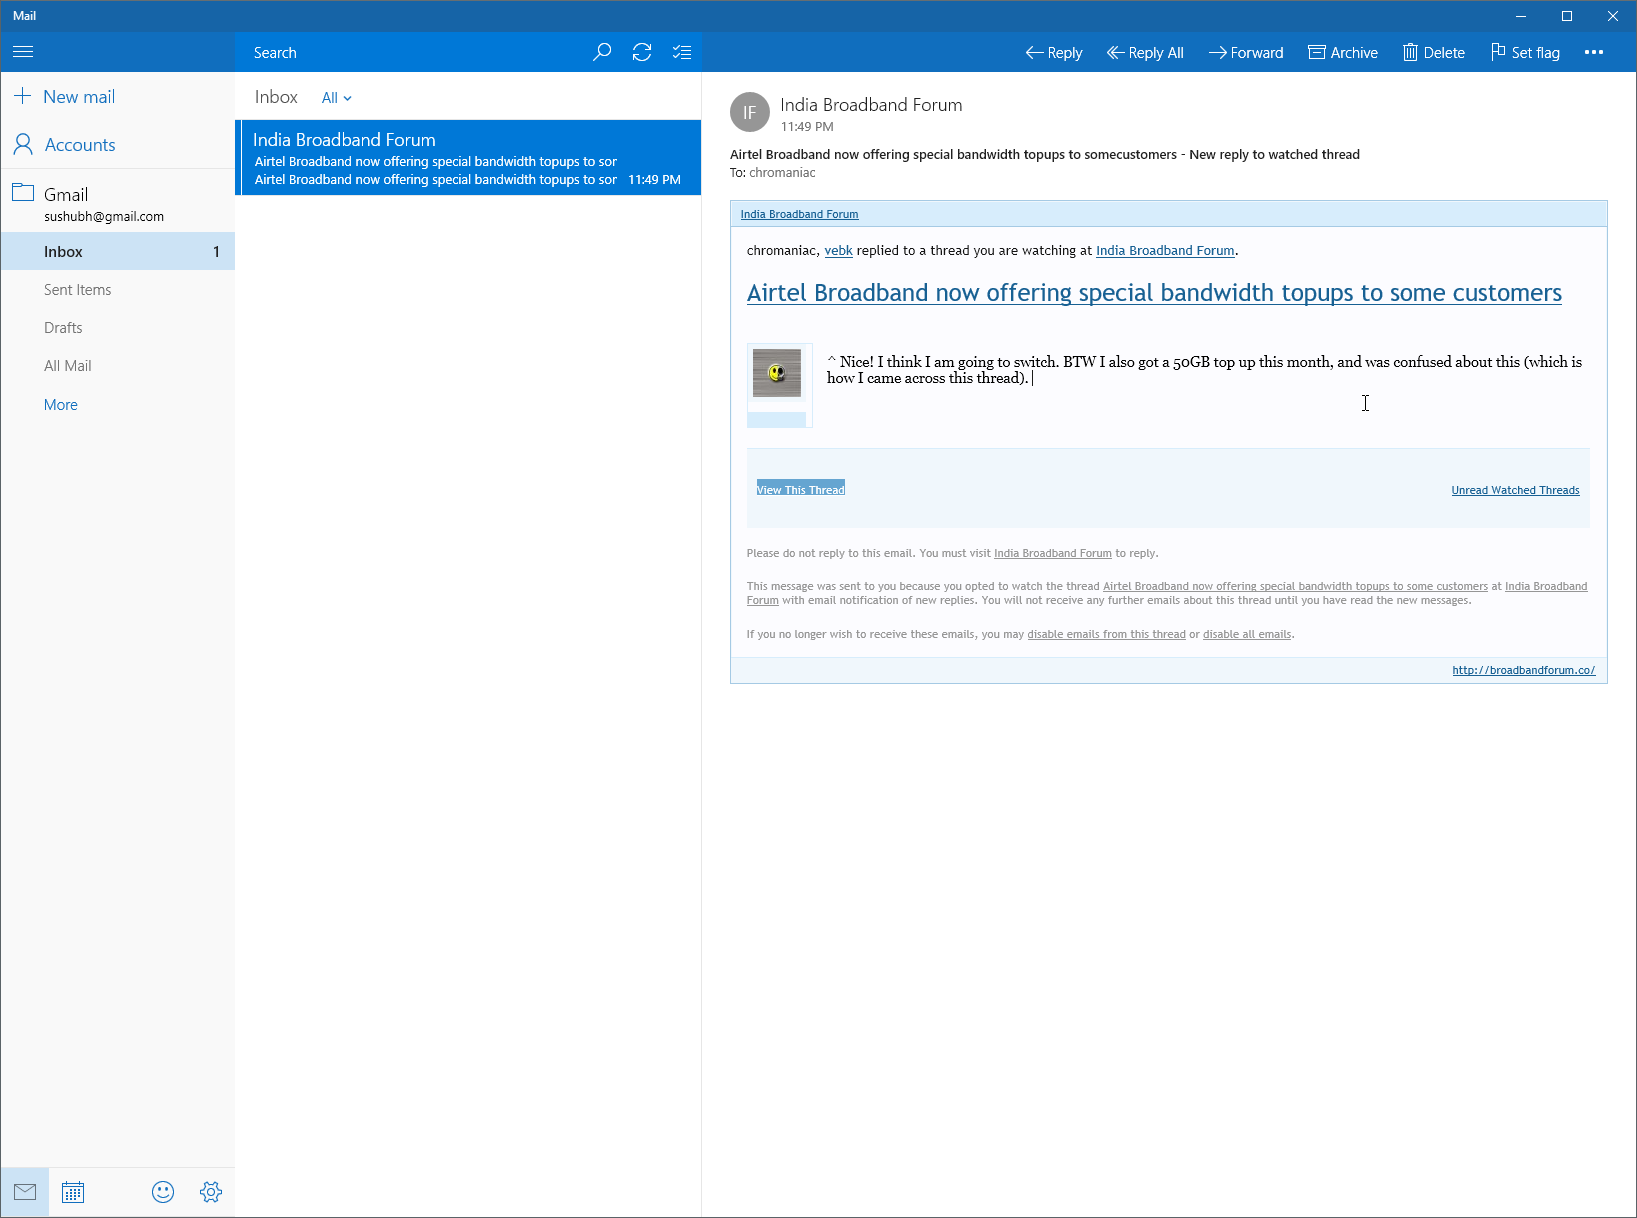Click the Search input field
This screenshot has height=1218, width=1637.
[x=410, y=52]
